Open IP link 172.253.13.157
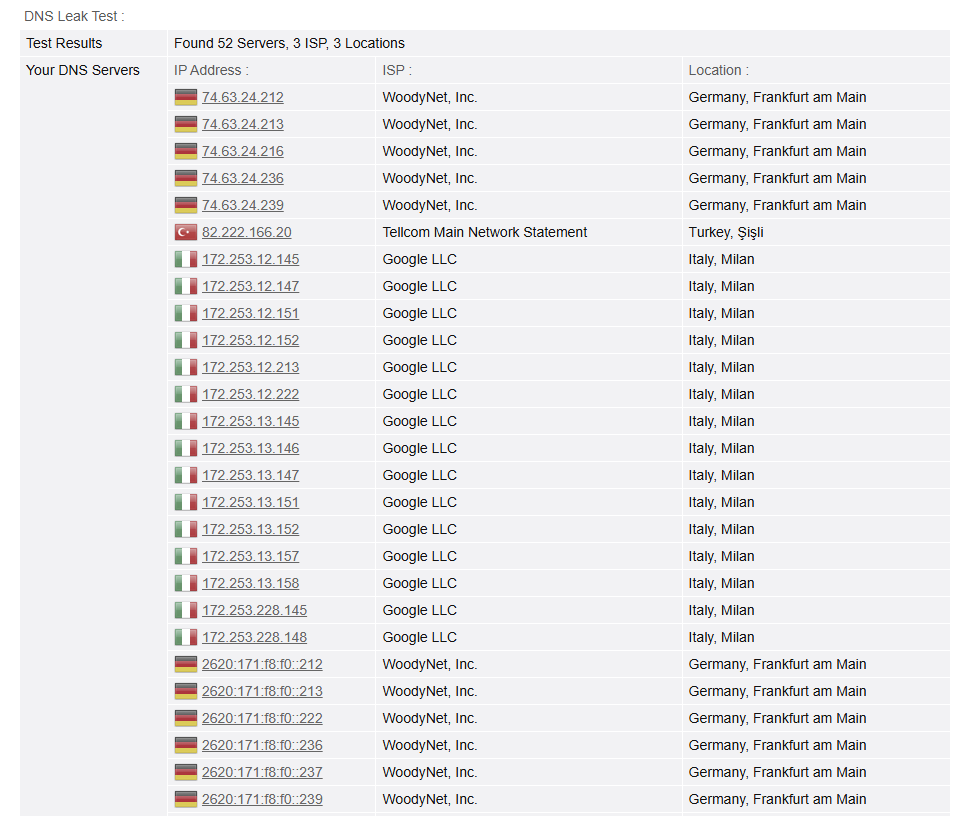Screen dimensions: 966x816 coord(251,557)
